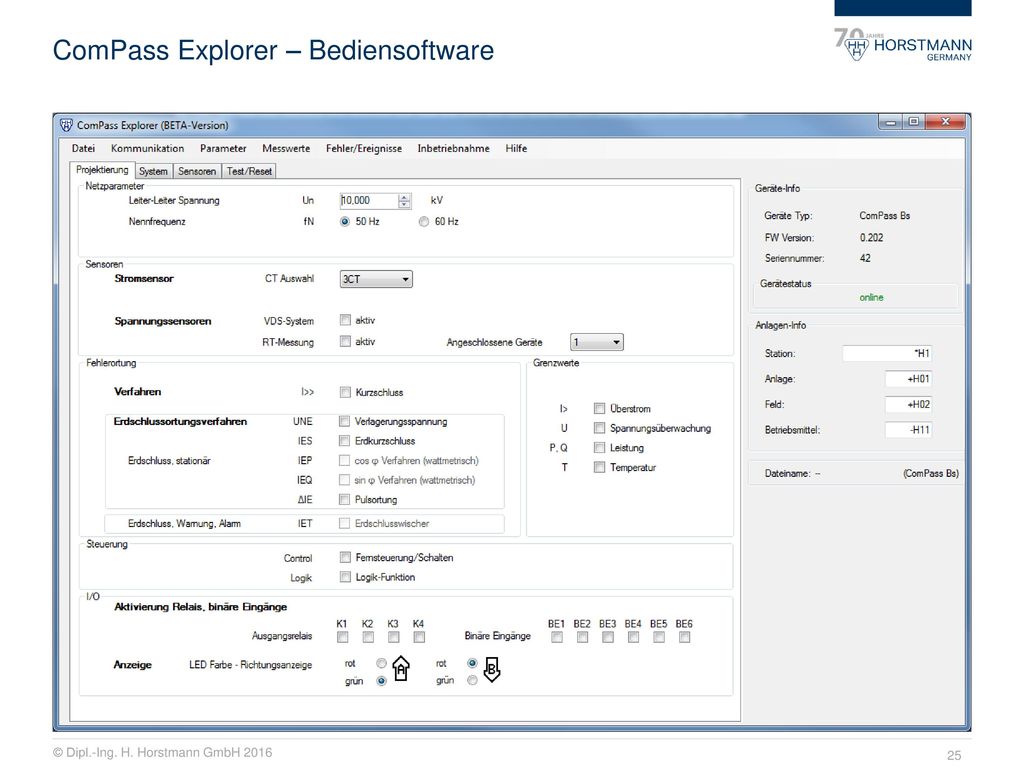This screenshot has height=768, width=1024.
Task: Close the ComPass Explorer window
Action: point(944,122)
